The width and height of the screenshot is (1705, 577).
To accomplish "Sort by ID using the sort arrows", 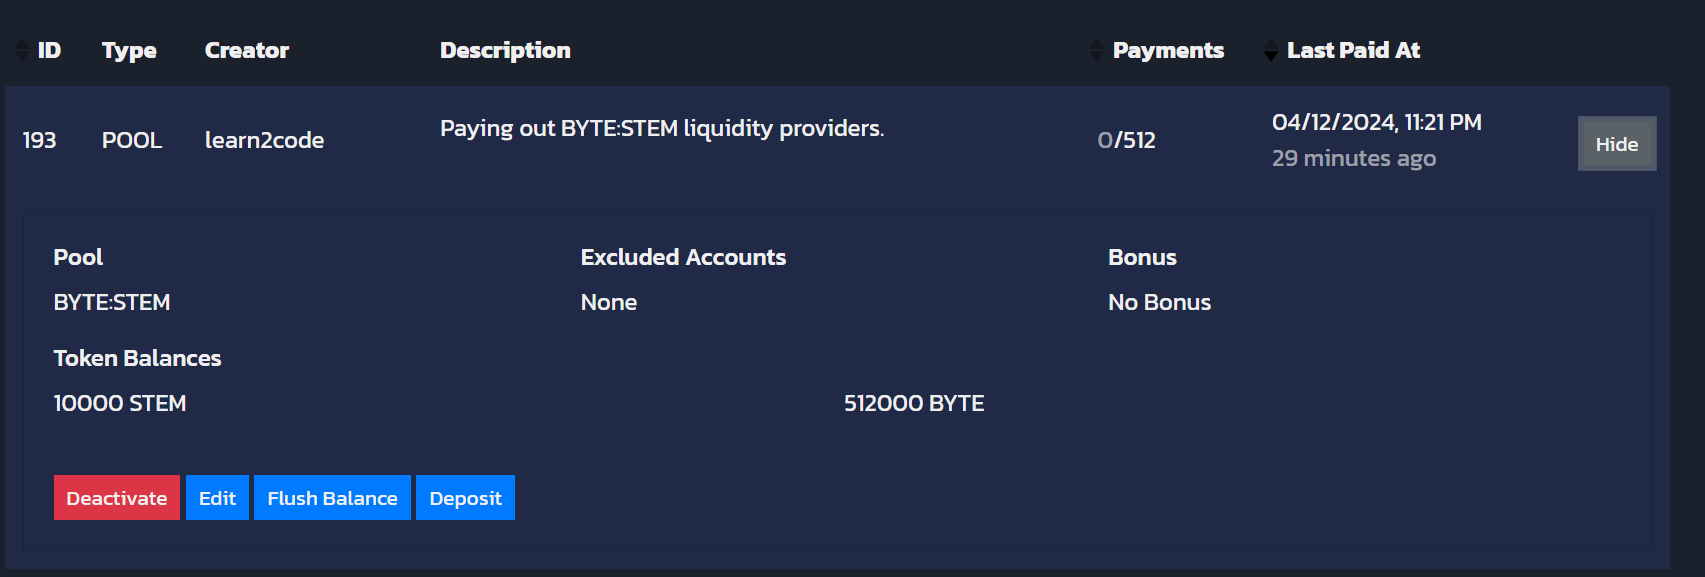I will pyautogui.click(x=22, y=50).
